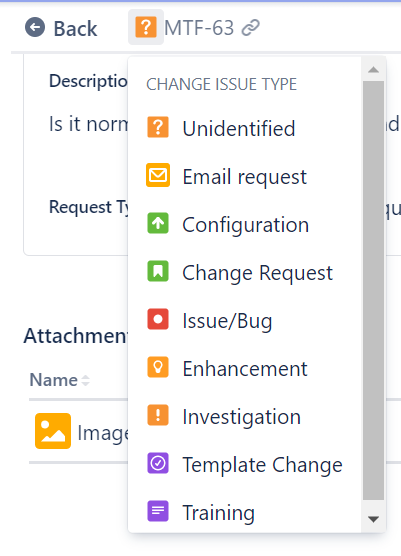Click the orange question mark issue type icon beside MTF-63
401x556 pixels.
pyautogui.click(x=146, y=27)
